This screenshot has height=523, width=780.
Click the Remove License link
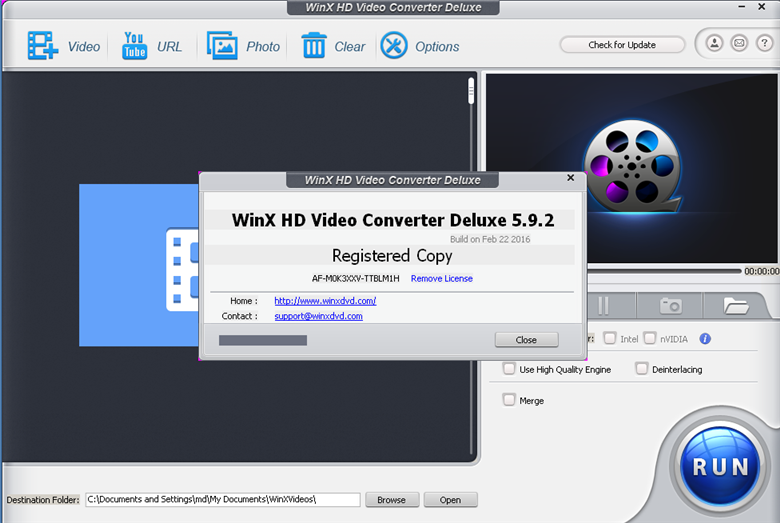point(441,278)
